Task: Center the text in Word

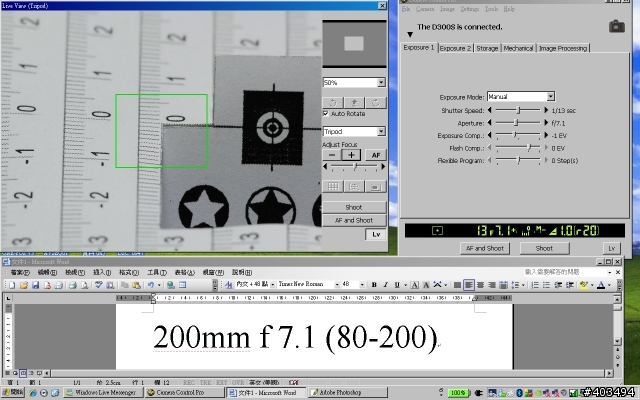Action: (x=480, y=285)
